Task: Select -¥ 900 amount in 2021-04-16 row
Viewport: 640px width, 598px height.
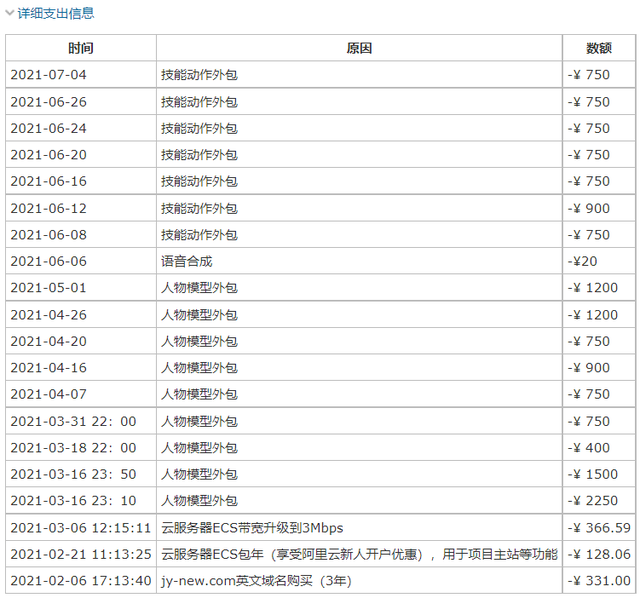Action: [x=599, y=368]
